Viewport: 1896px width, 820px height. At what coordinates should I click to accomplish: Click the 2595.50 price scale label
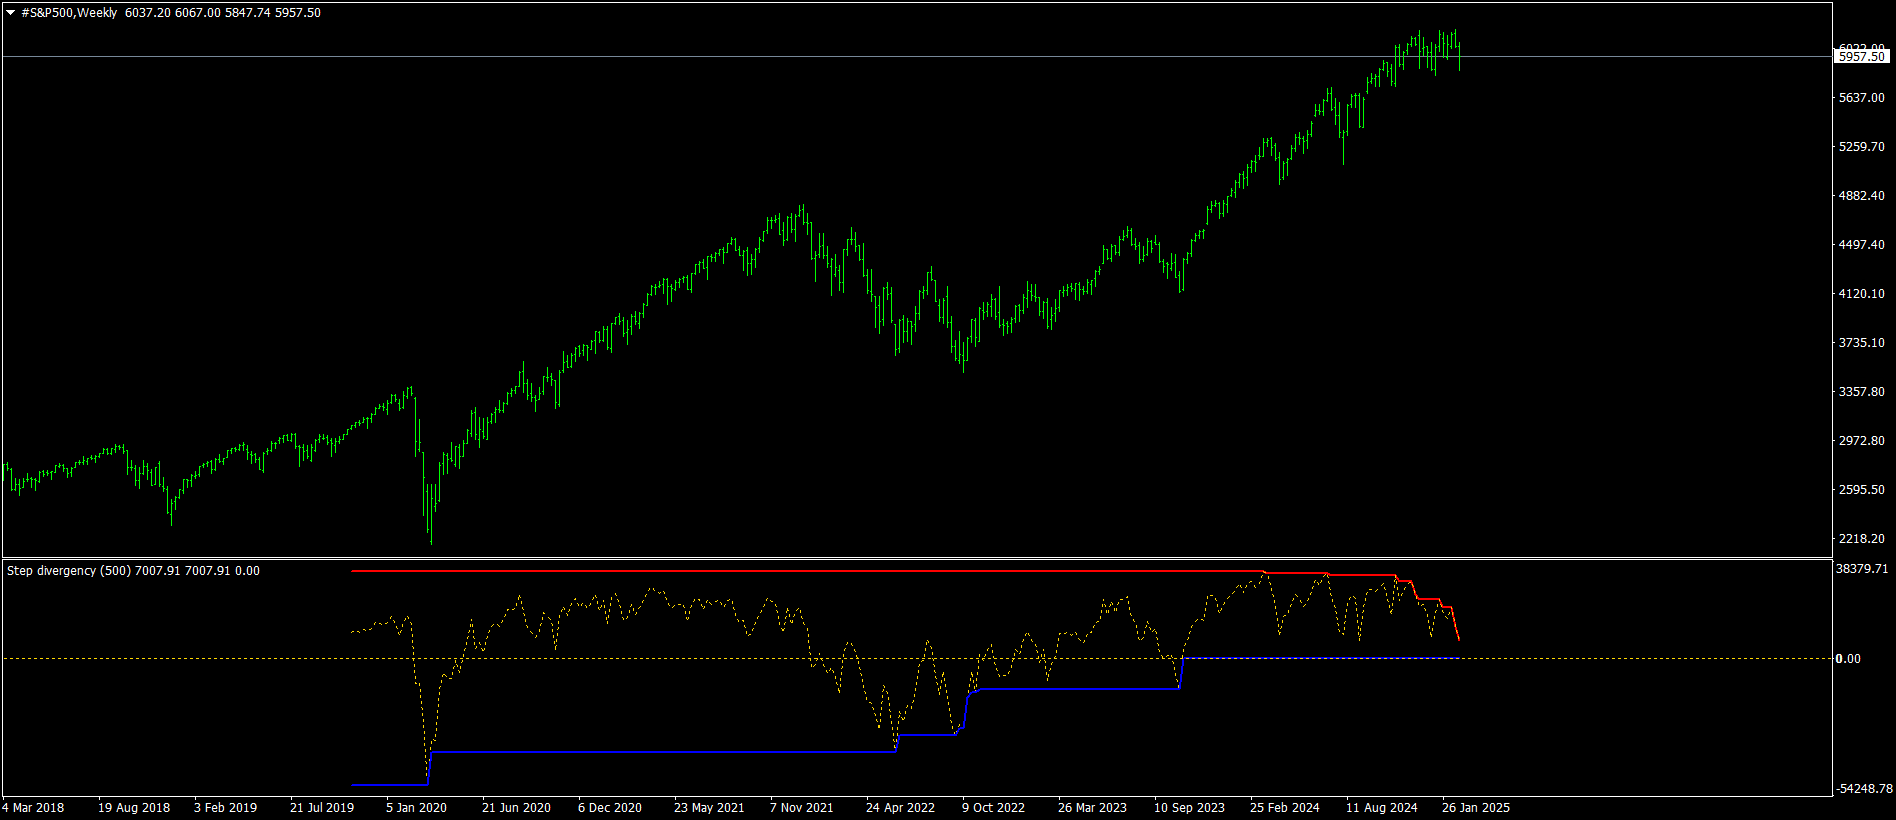1862,490
